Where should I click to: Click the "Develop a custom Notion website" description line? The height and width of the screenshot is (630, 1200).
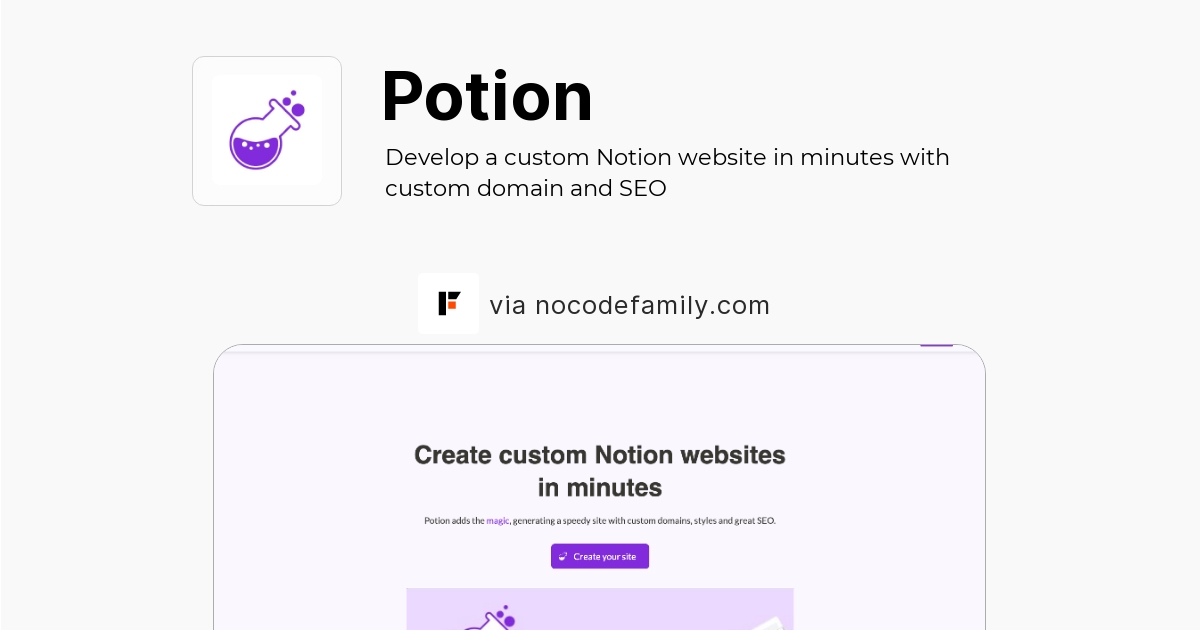coord(667,158)
